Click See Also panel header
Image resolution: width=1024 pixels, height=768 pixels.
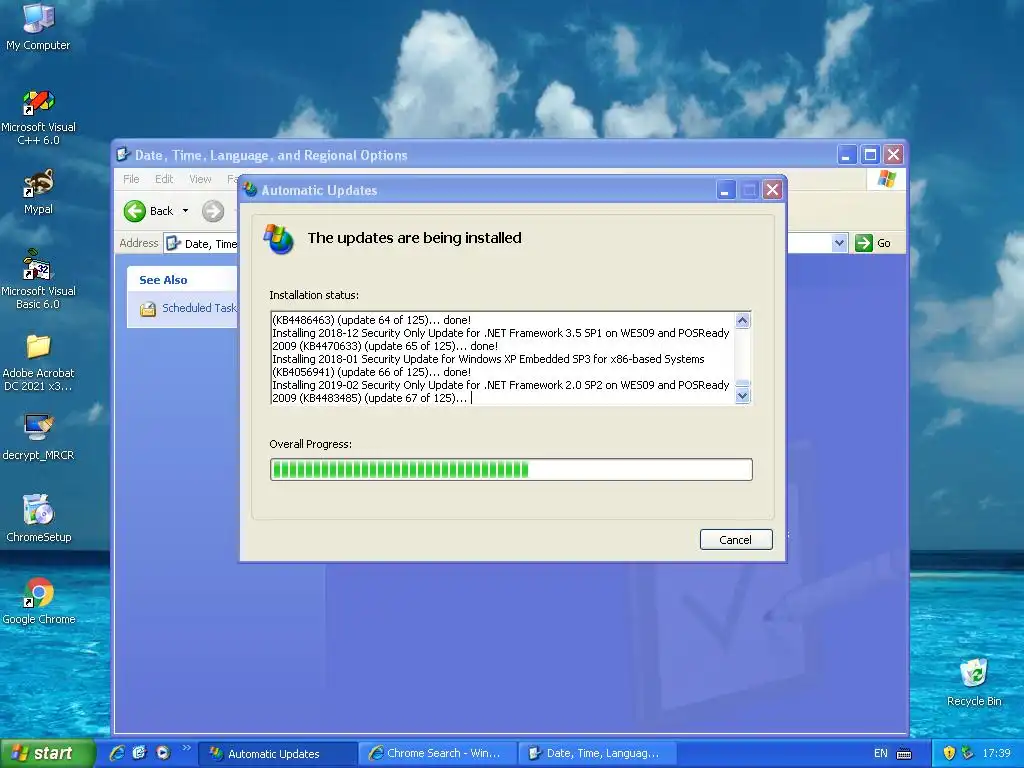click(x=182, y=280)
